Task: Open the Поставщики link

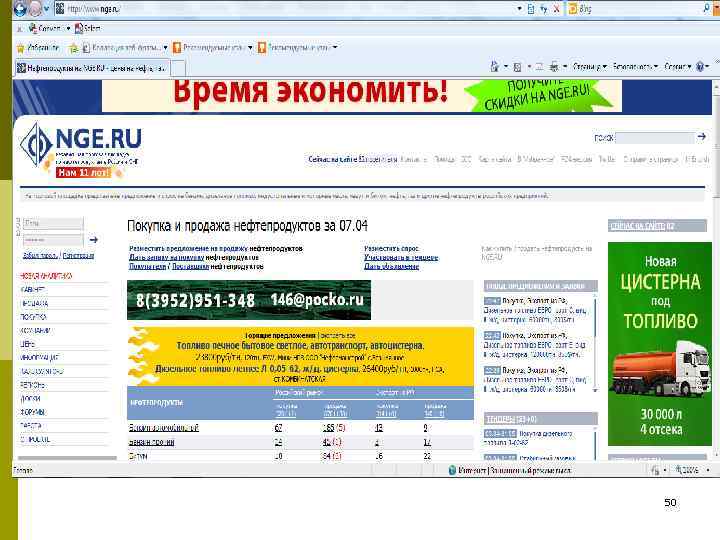Action: point(191,266)
